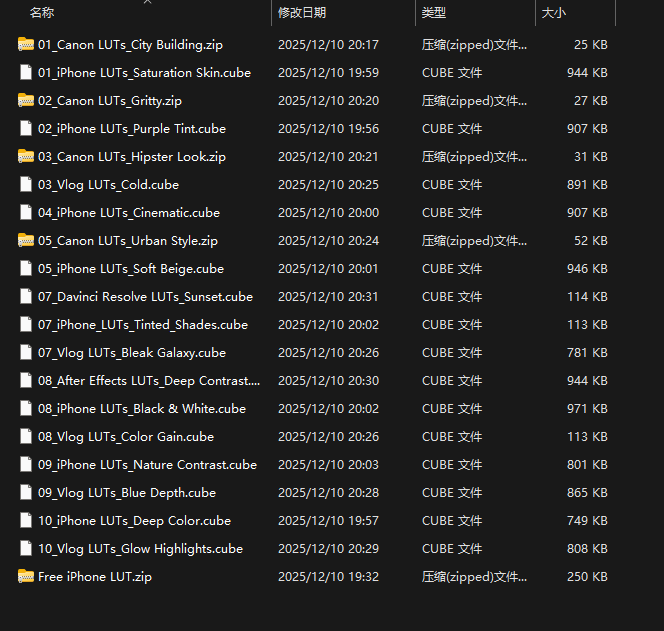This screenshot has width=664, height=631.
Task: Click modified date 2025/12/10 20:17
Action: [328, 44]
